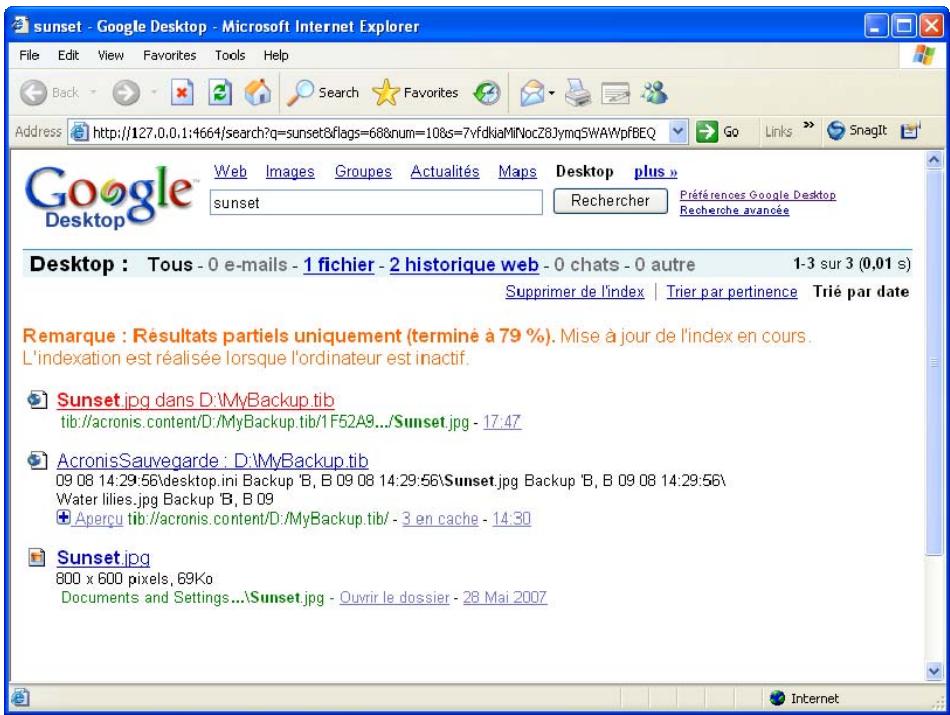Open the File menu
The width and height of the screenshot is (950, 715).
point(29,55)
